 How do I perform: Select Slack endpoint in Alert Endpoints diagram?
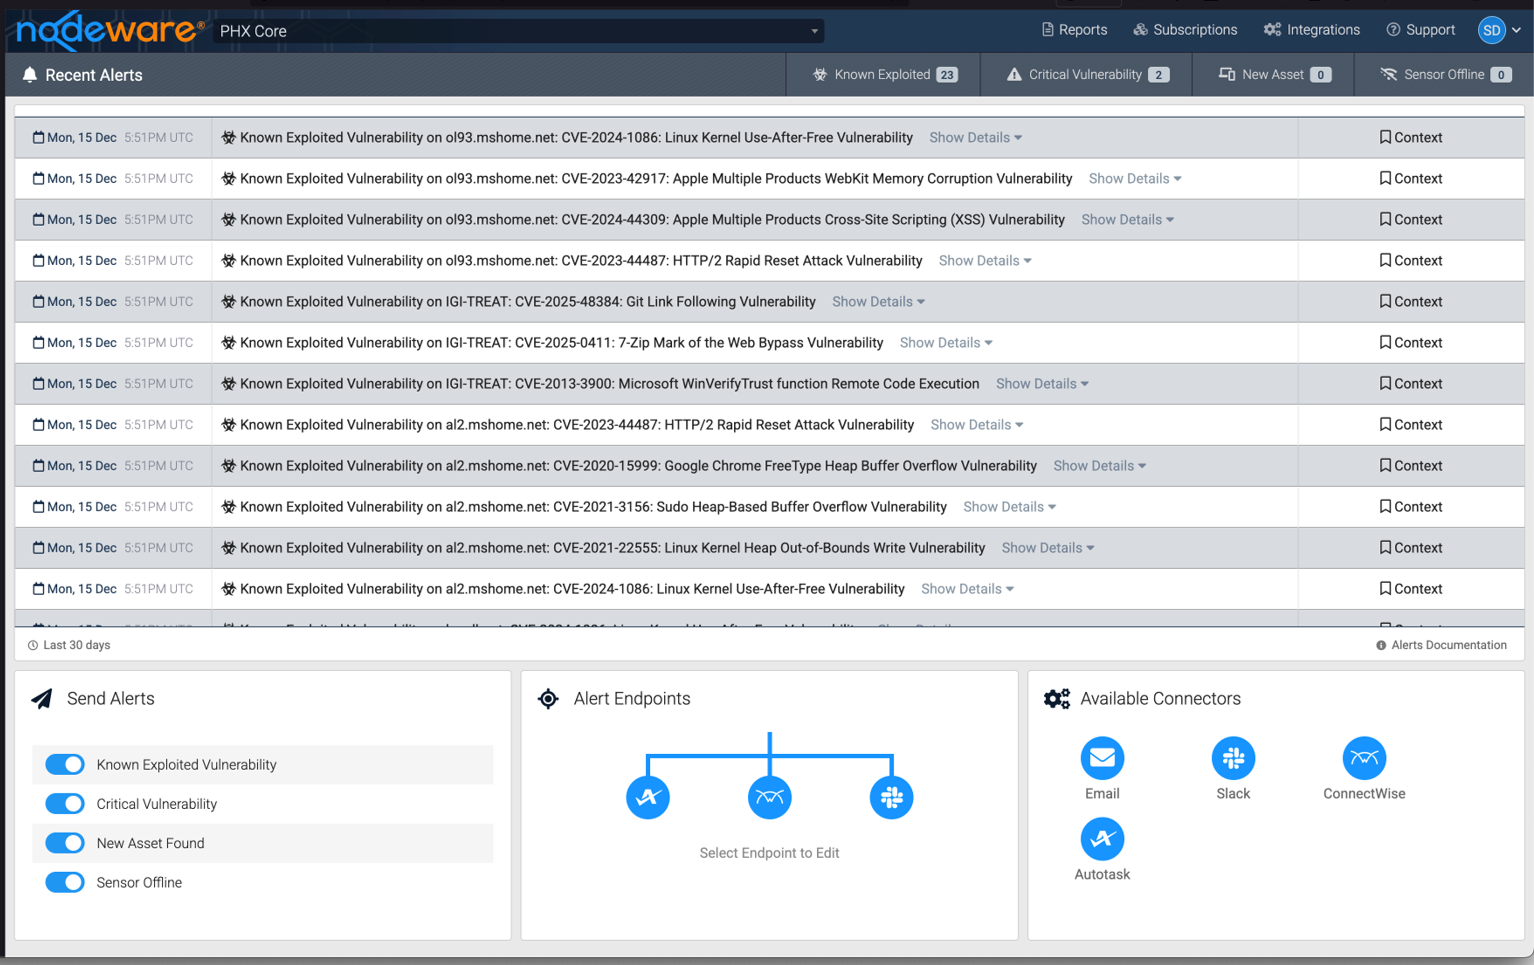[x=891, y=797]
